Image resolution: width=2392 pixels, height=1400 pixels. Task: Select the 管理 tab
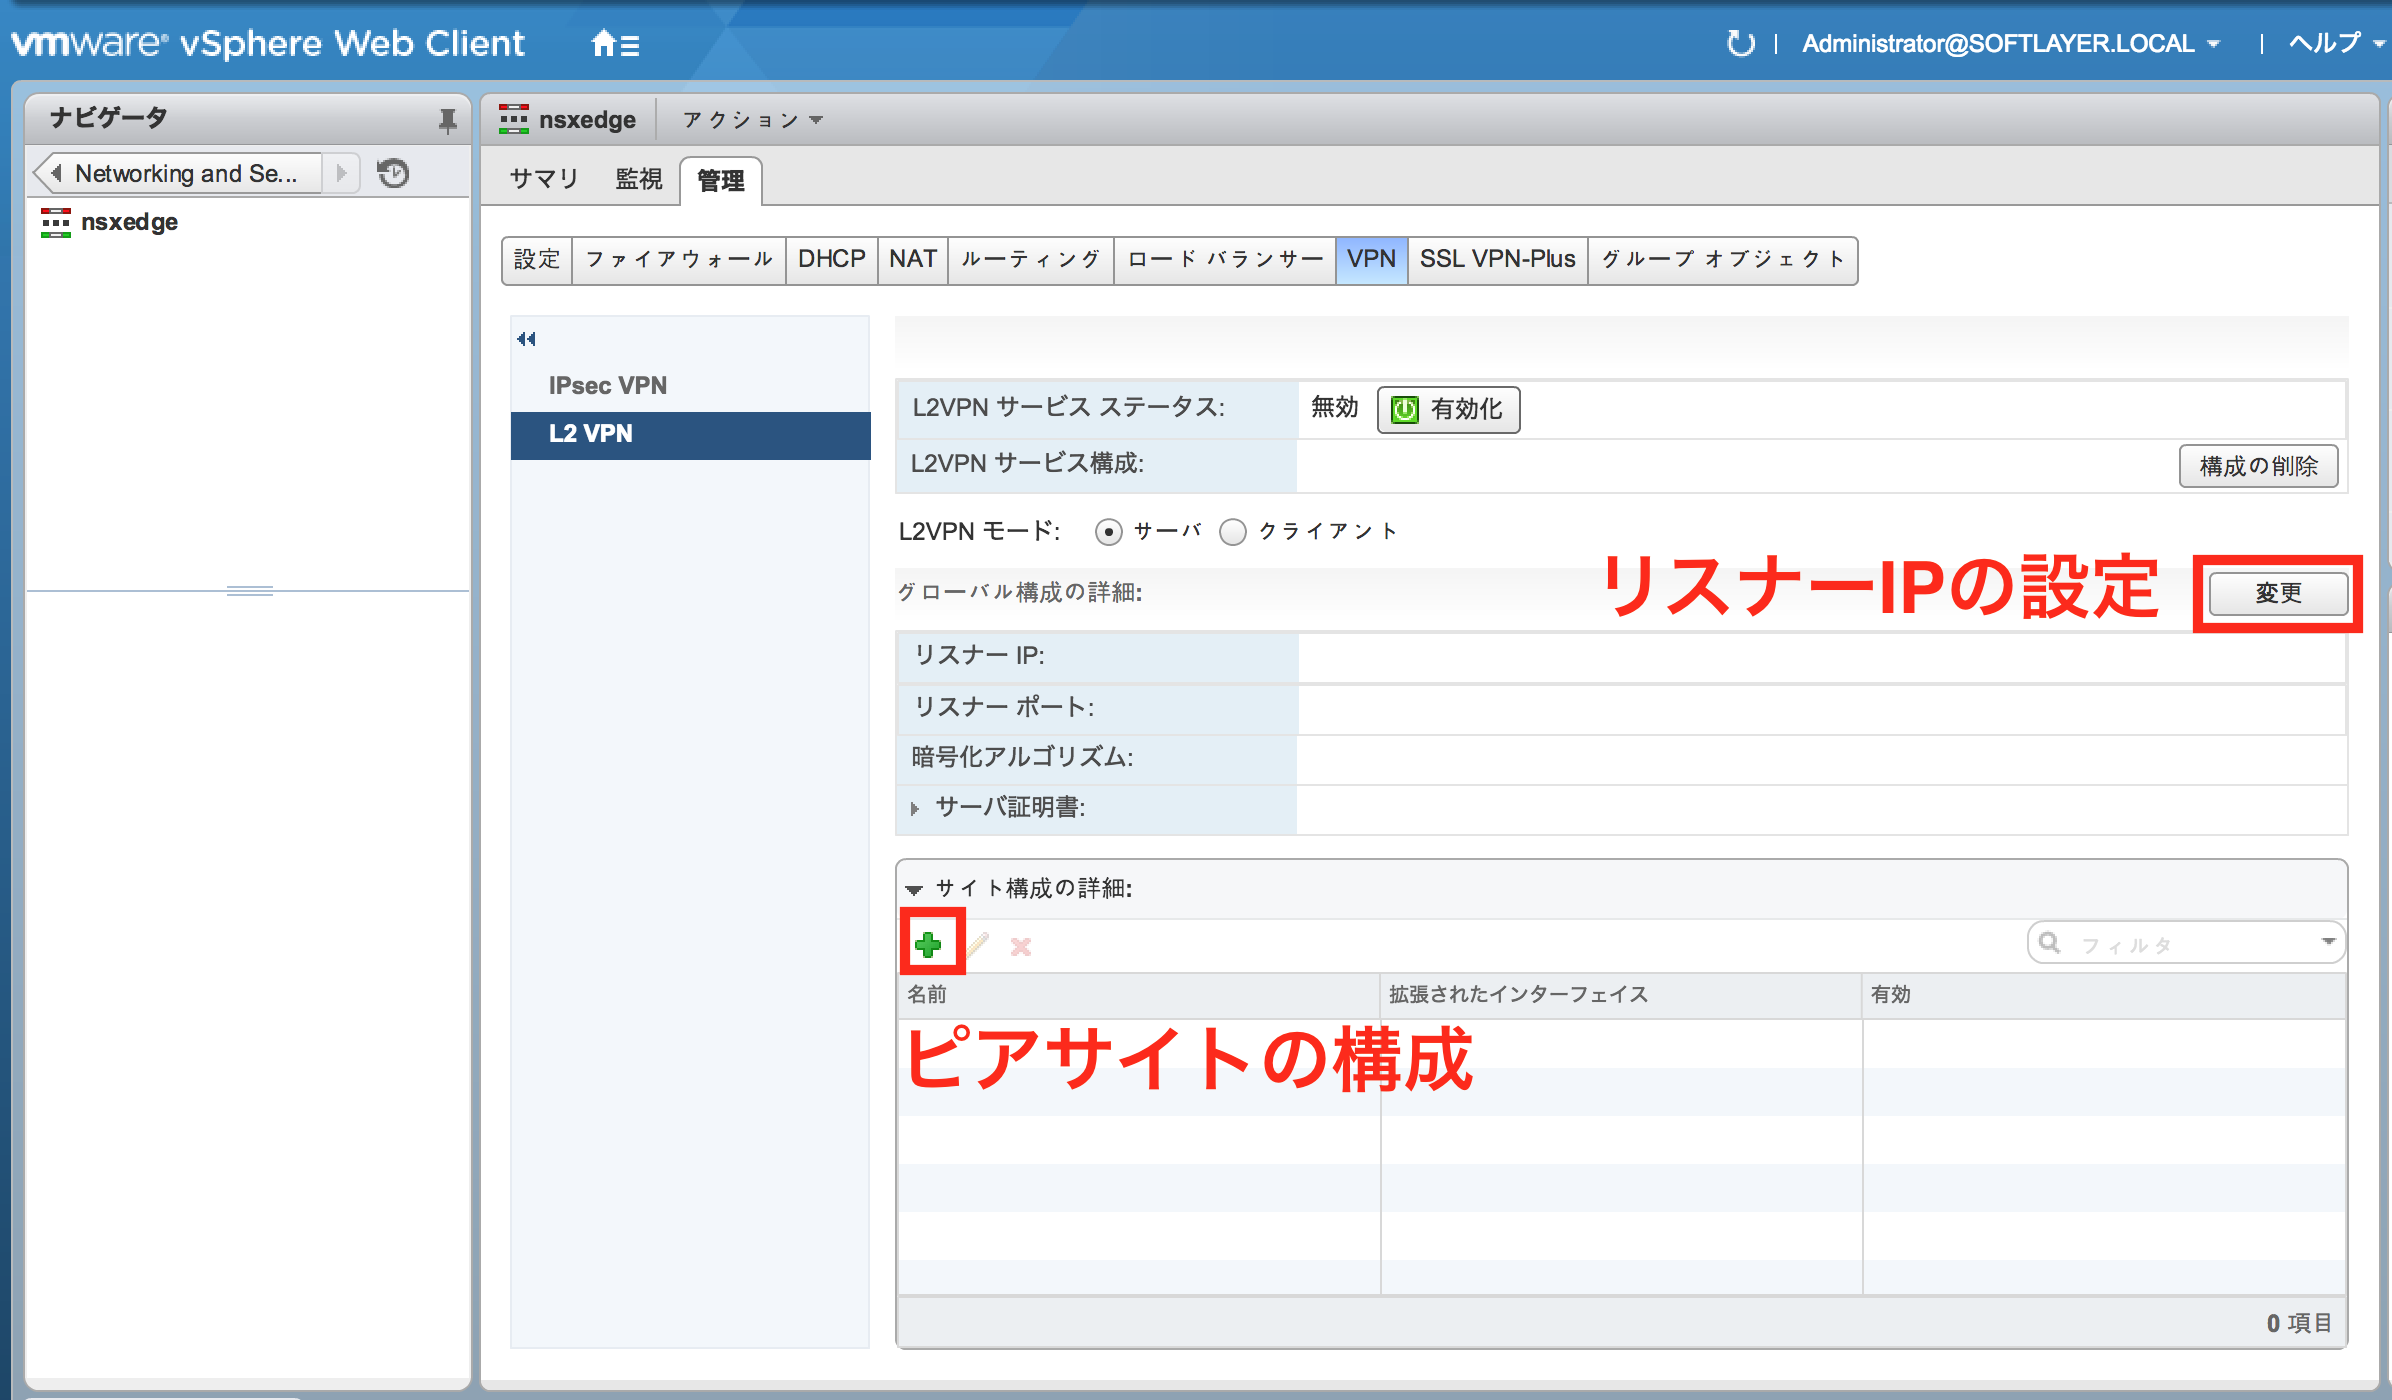tap(721, 181)
